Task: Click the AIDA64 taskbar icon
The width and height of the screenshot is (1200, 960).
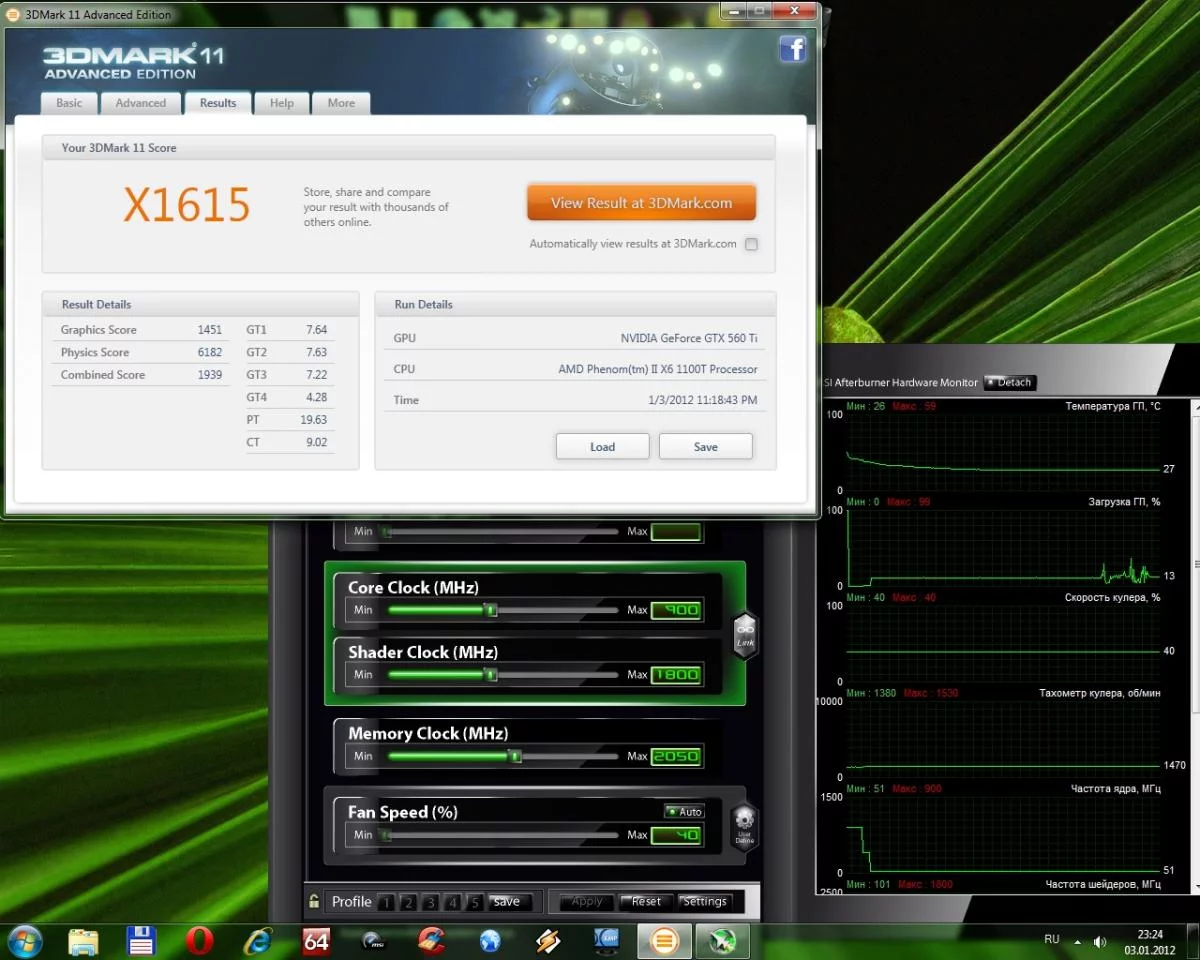Action: [x=316, y=941]
